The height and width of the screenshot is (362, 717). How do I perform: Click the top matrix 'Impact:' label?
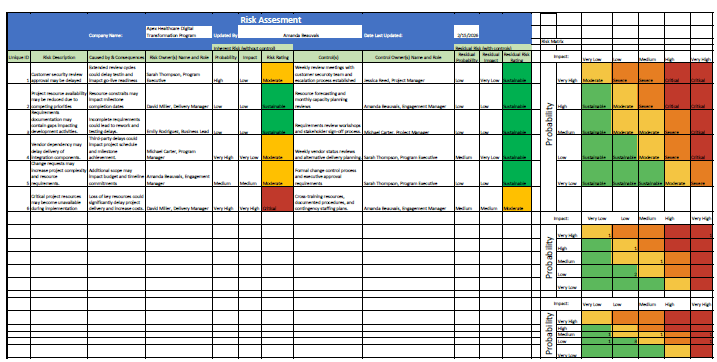click(x=561, y=57)
